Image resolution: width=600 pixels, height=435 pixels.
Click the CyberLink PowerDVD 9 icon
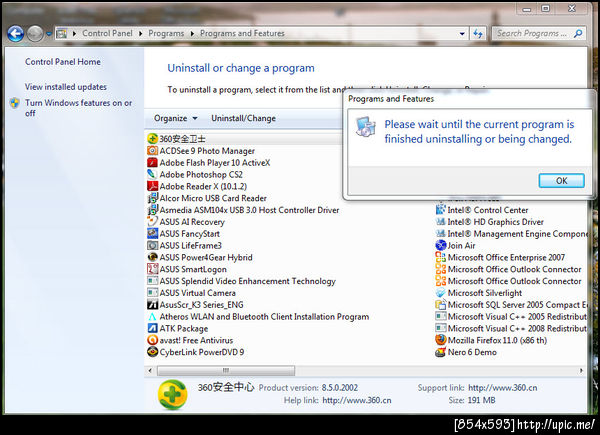[153, 352]
